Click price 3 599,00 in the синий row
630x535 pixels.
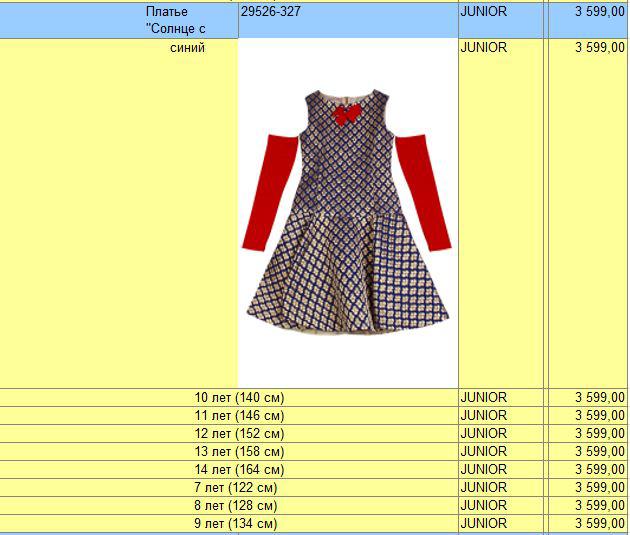click(x=599, y=48)
